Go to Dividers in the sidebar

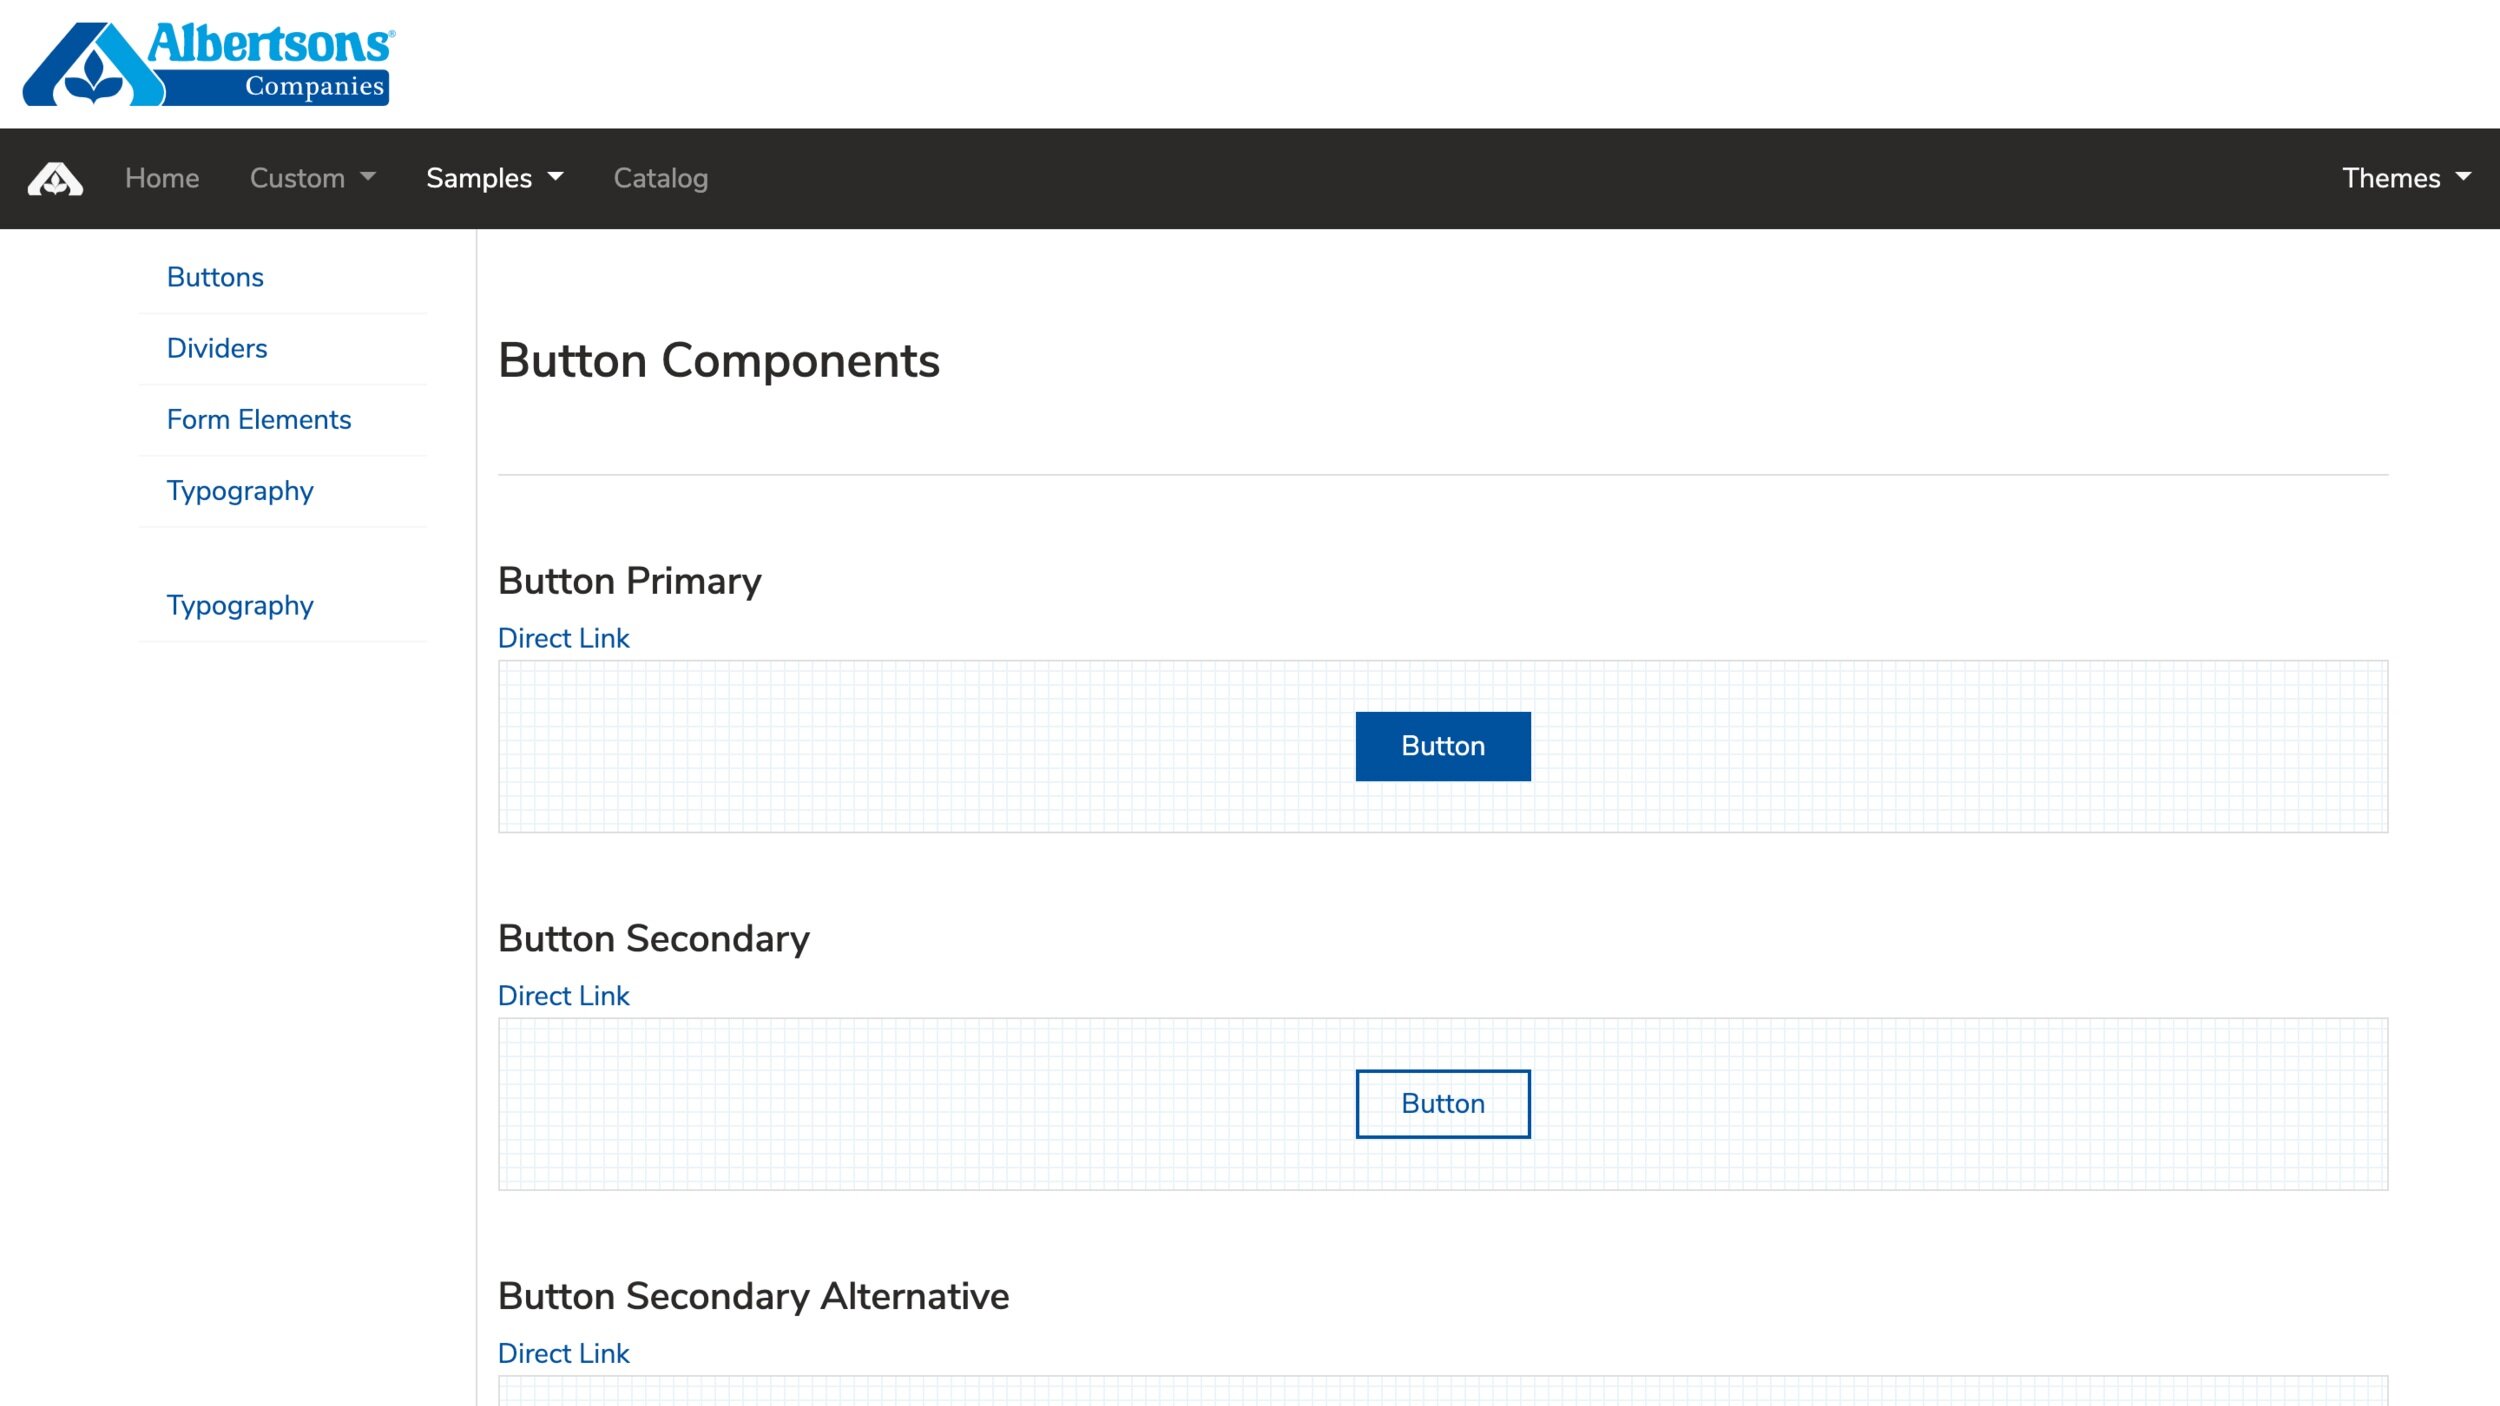(217, 348)
